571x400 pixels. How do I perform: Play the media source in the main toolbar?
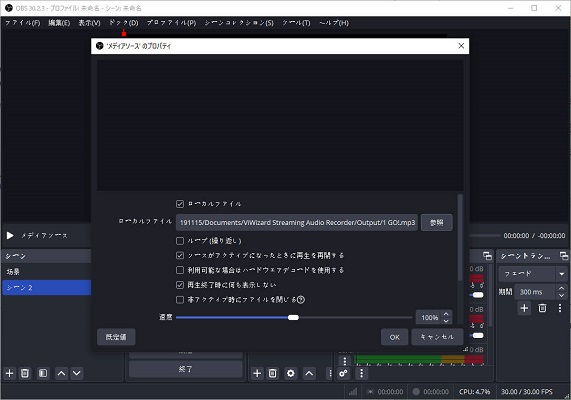(10, 235)
